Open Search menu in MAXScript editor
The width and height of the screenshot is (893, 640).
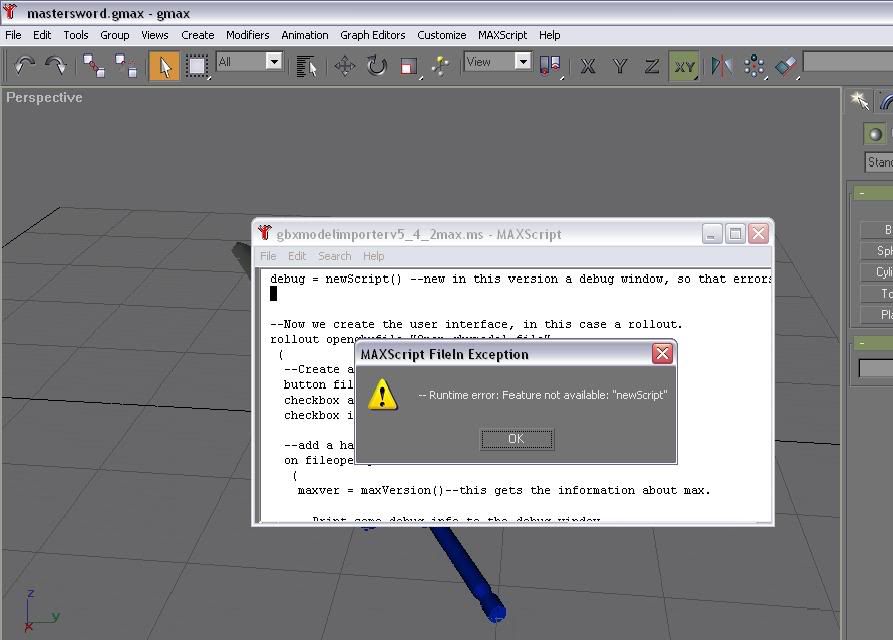pyautogui.click(x=334, y=256)
